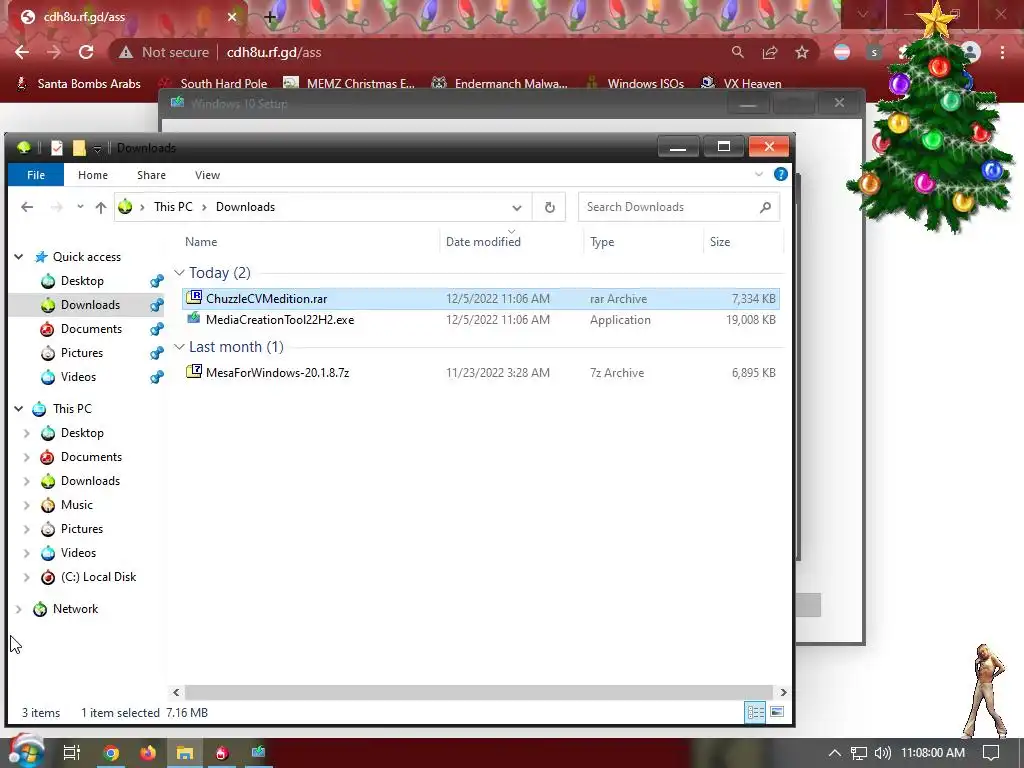The height and width of the screenshot is (768, 1024).
Task: Open a new Chrome tab
Action: pyautogui.click(x=270, y=17)
